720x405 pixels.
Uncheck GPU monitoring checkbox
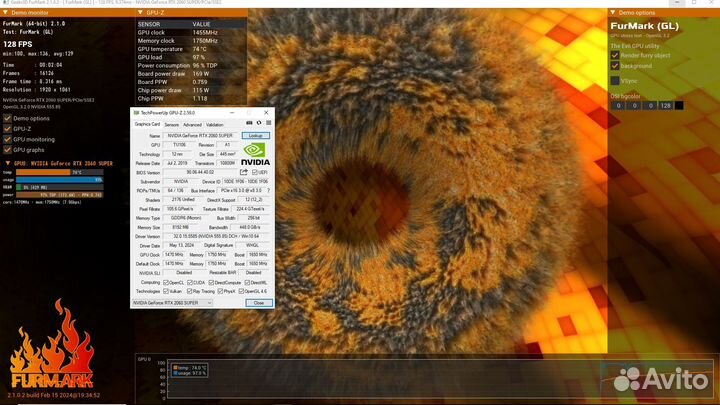click(7, 140)
